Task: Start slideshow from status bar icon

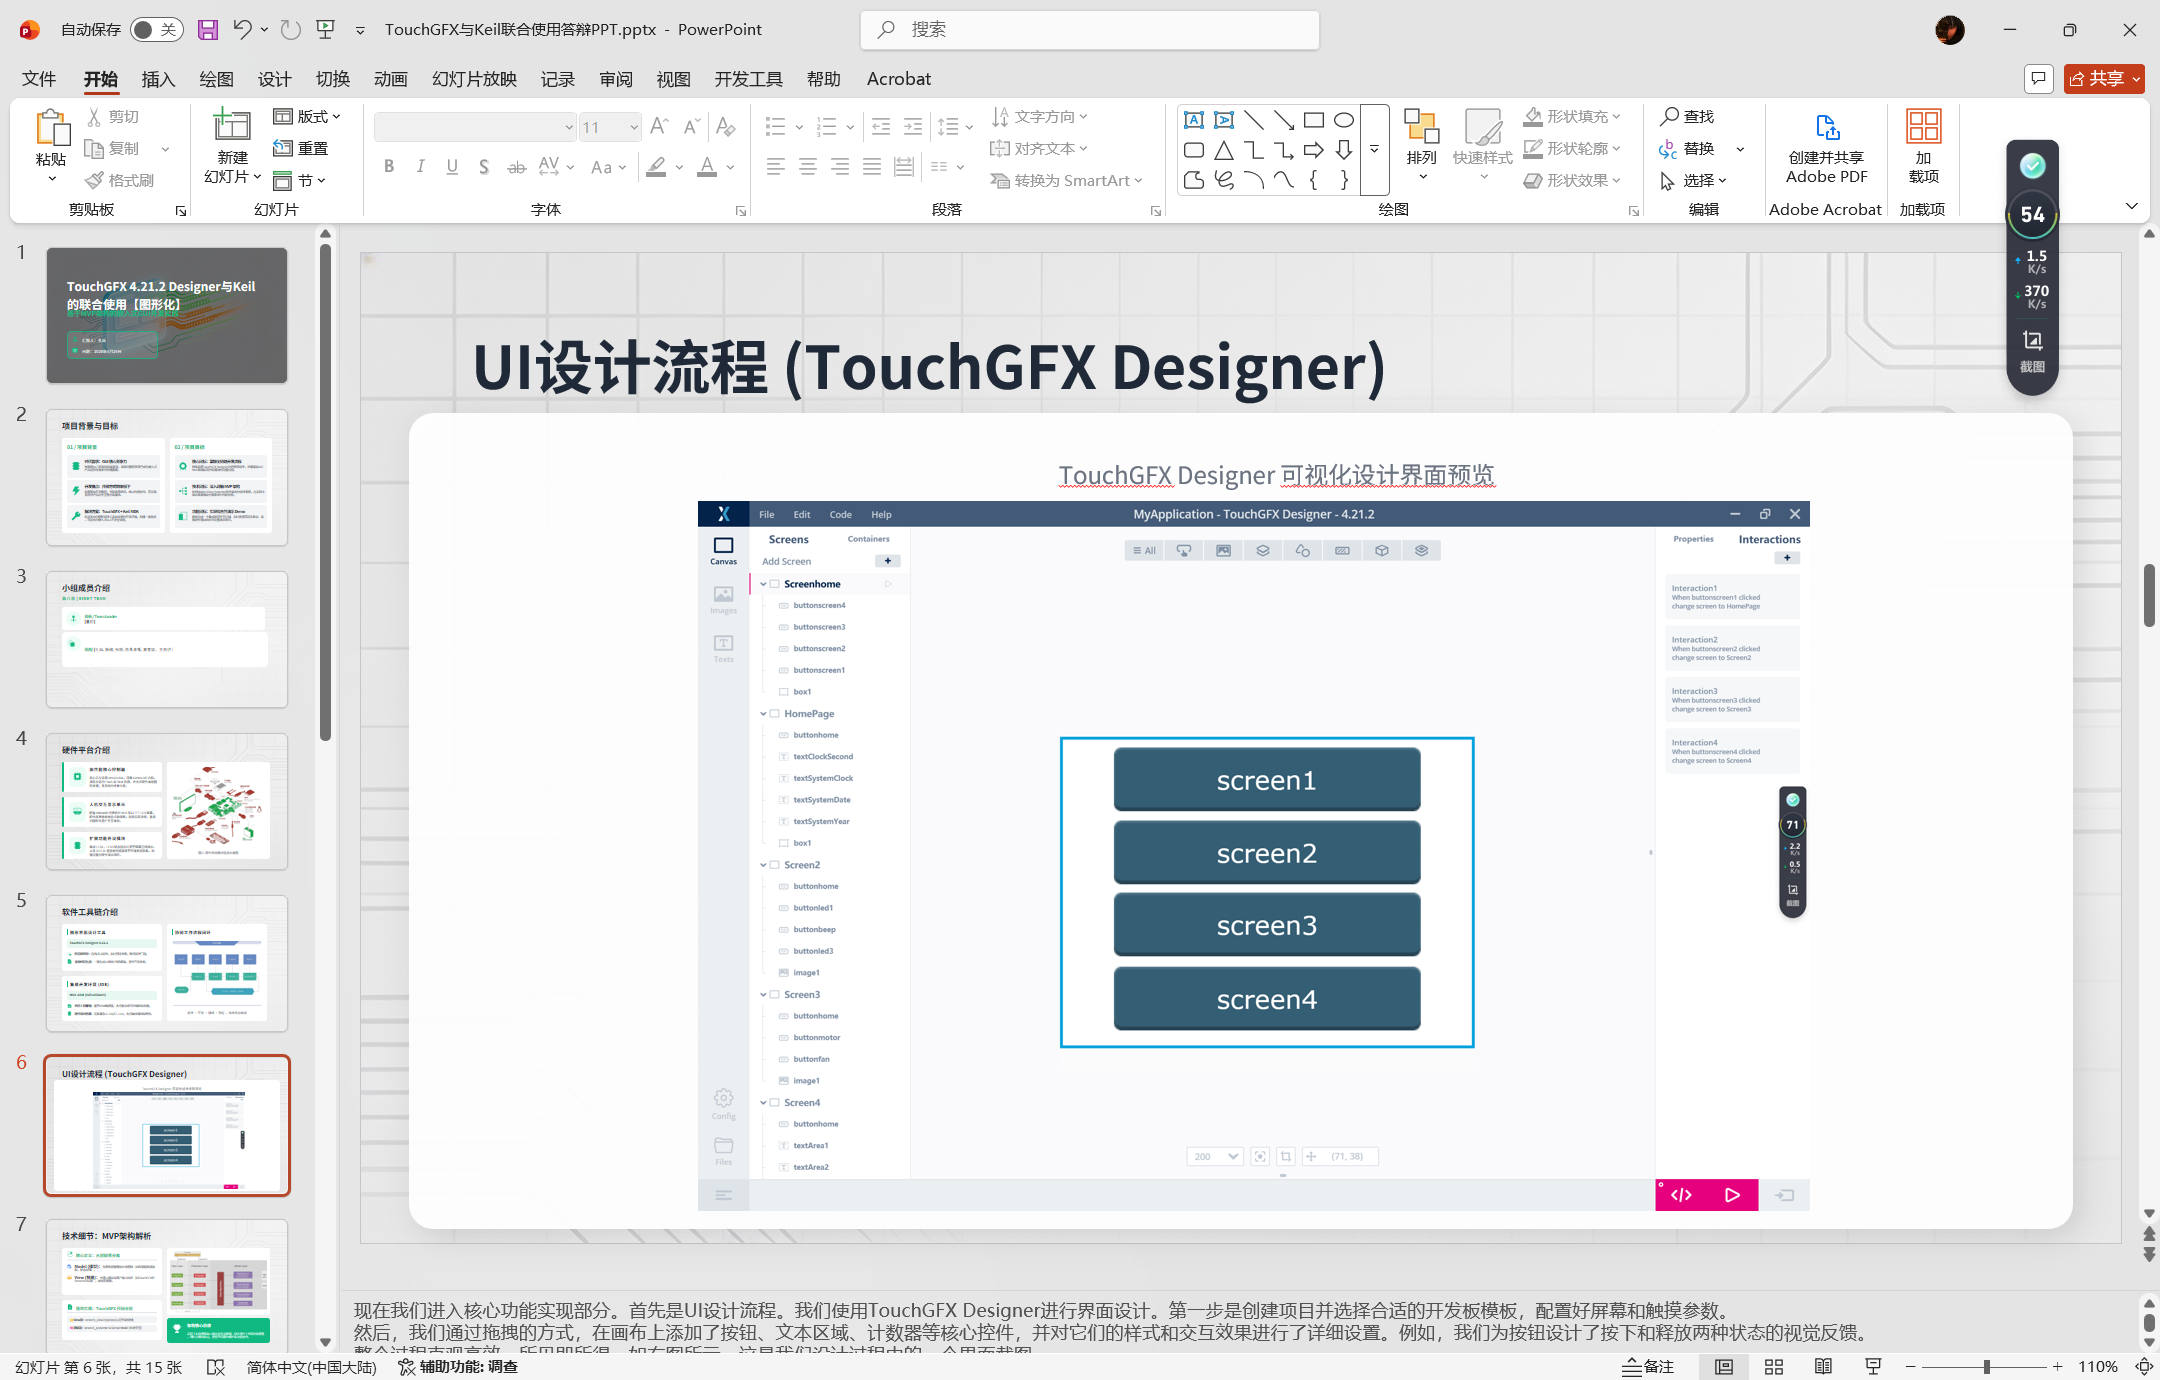Action: (x=1873, y=1367)
